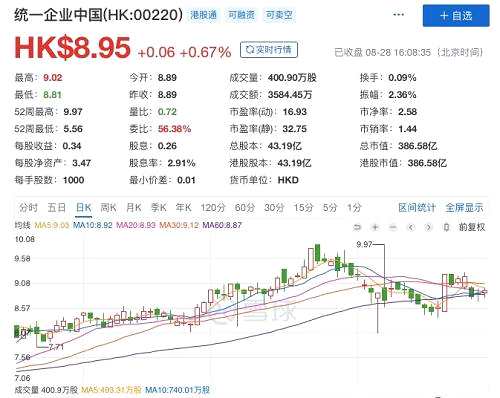Click the 振幅 value 2.36%
This screenshot has width=500, height=398.
402,95
